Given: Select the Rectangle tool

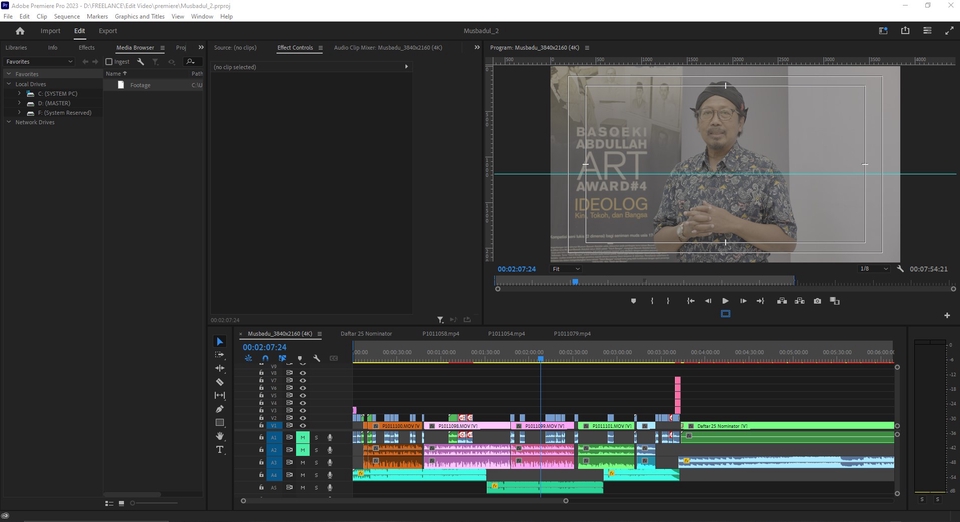Looking at the screenshot, I should (x=220, y=423).
